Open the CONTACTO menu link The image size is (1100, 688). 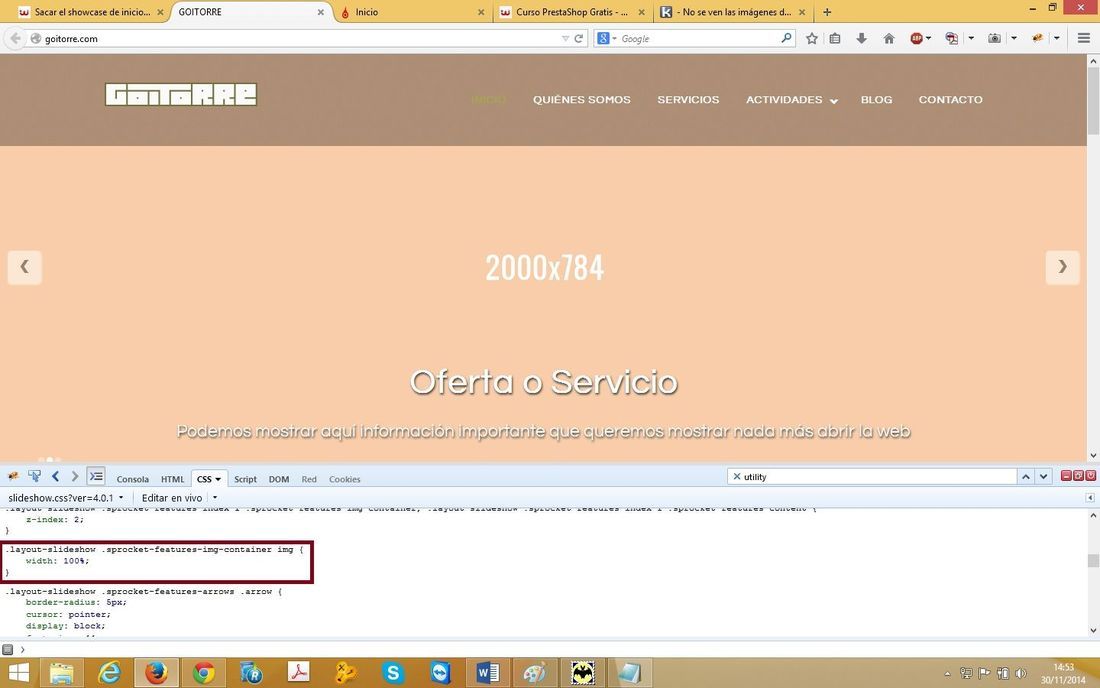(x=951, y=100)
